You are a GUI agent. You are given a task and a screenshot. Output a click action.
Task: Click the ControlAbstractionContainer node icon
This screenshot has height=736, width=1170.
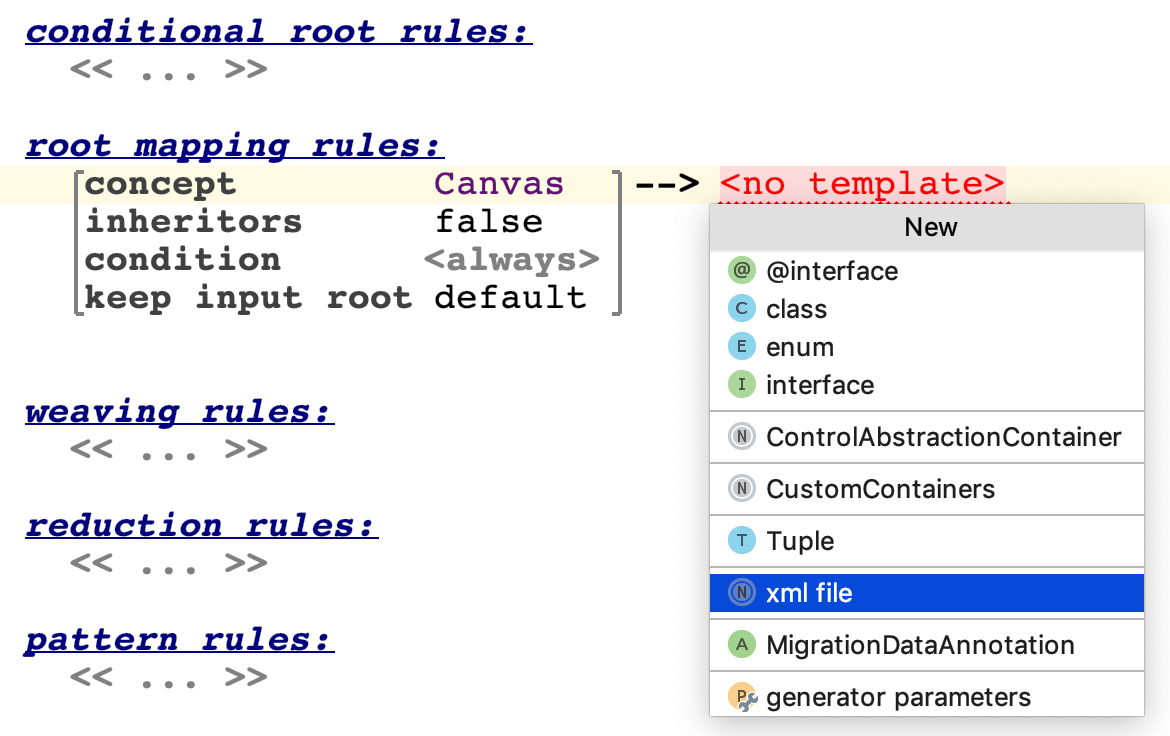(x=741, y=437)
